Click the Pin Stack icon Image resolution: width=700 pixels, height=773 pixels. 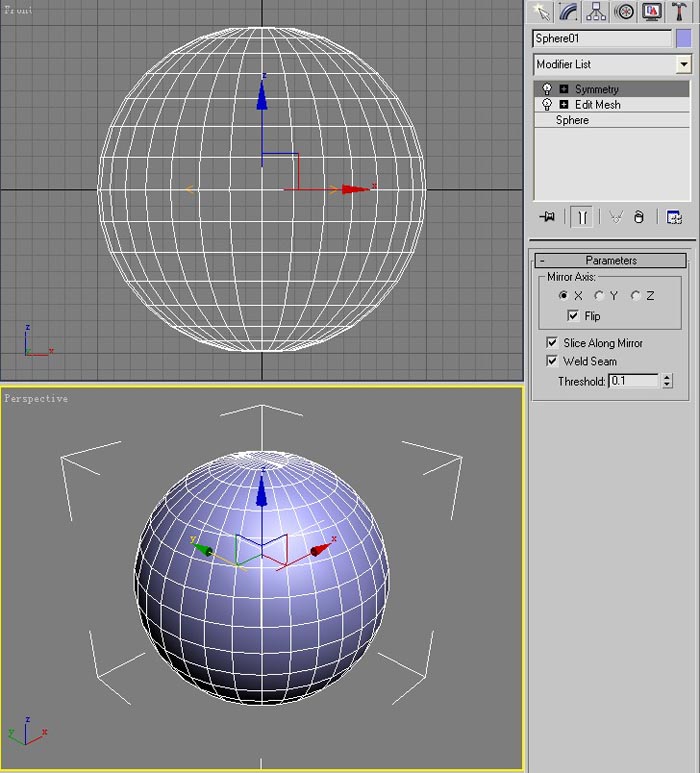(x=546, y=216)
